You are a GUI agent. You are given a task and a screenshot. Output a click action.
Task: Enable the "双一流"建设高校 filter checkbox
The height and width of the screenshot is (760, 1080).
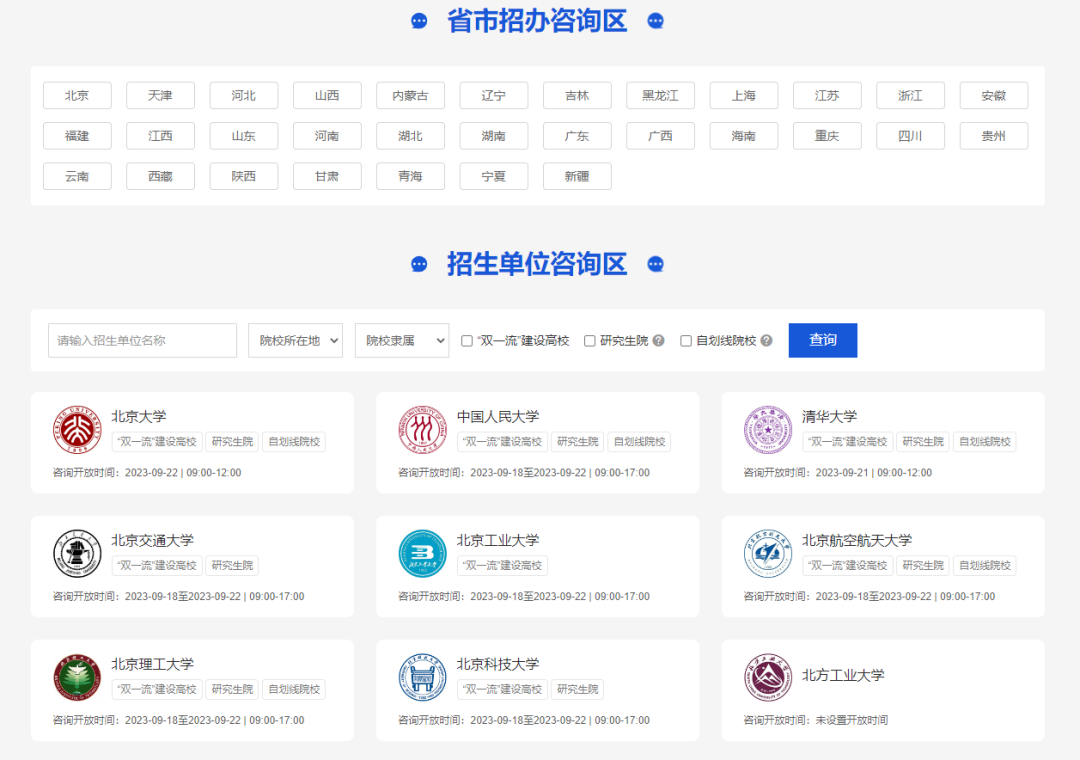pos(467,341)
